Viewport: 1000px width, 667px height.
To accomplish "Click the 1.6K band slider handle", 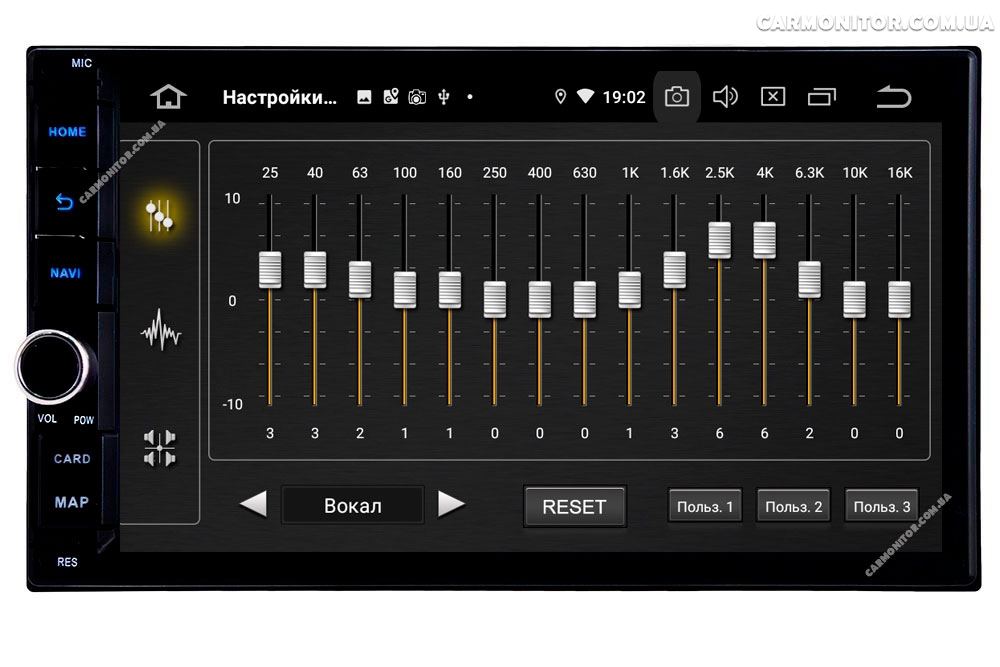I will point(675,269).
